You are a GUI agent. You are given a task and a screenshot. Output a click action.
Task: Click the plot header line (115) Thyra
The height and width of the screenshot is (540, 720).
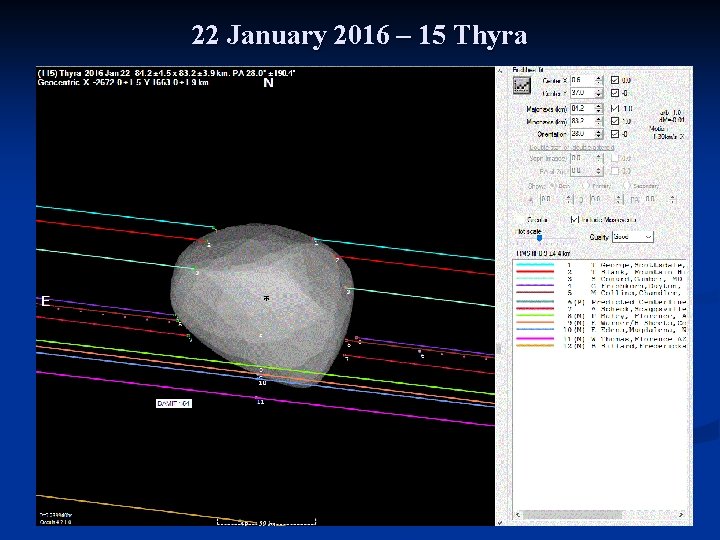pyautogui.click(x=166, y=73)
